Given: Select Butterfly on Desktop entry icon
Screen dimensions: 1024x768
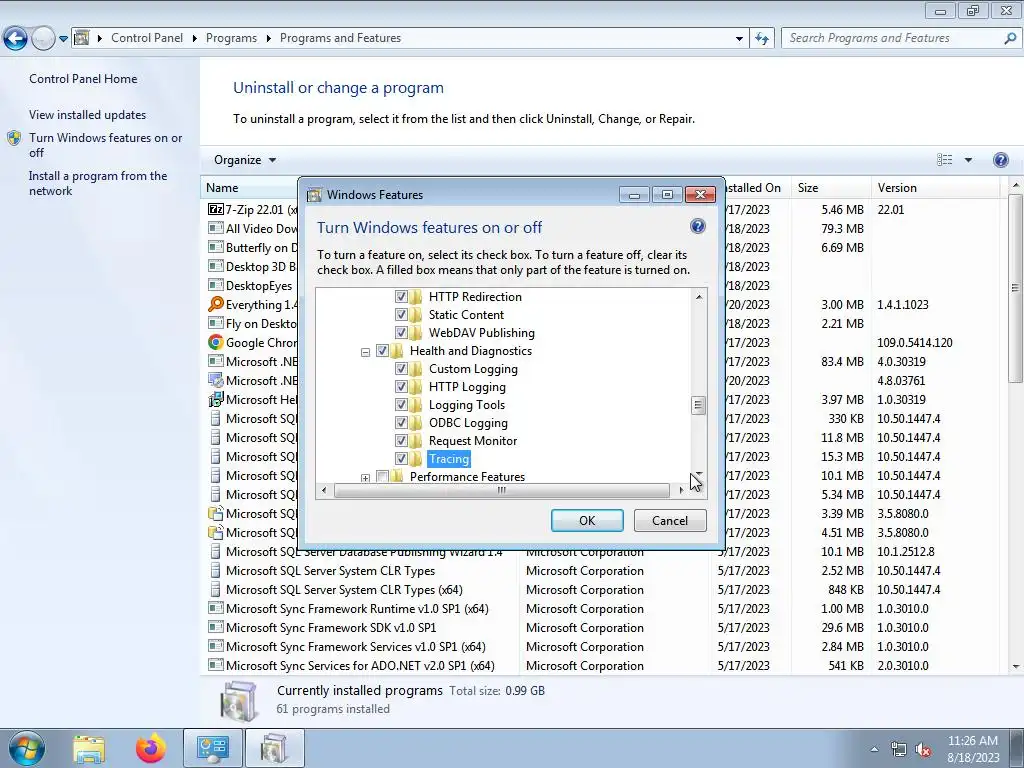Looking at the screenshot, I should tap(216, 247).
